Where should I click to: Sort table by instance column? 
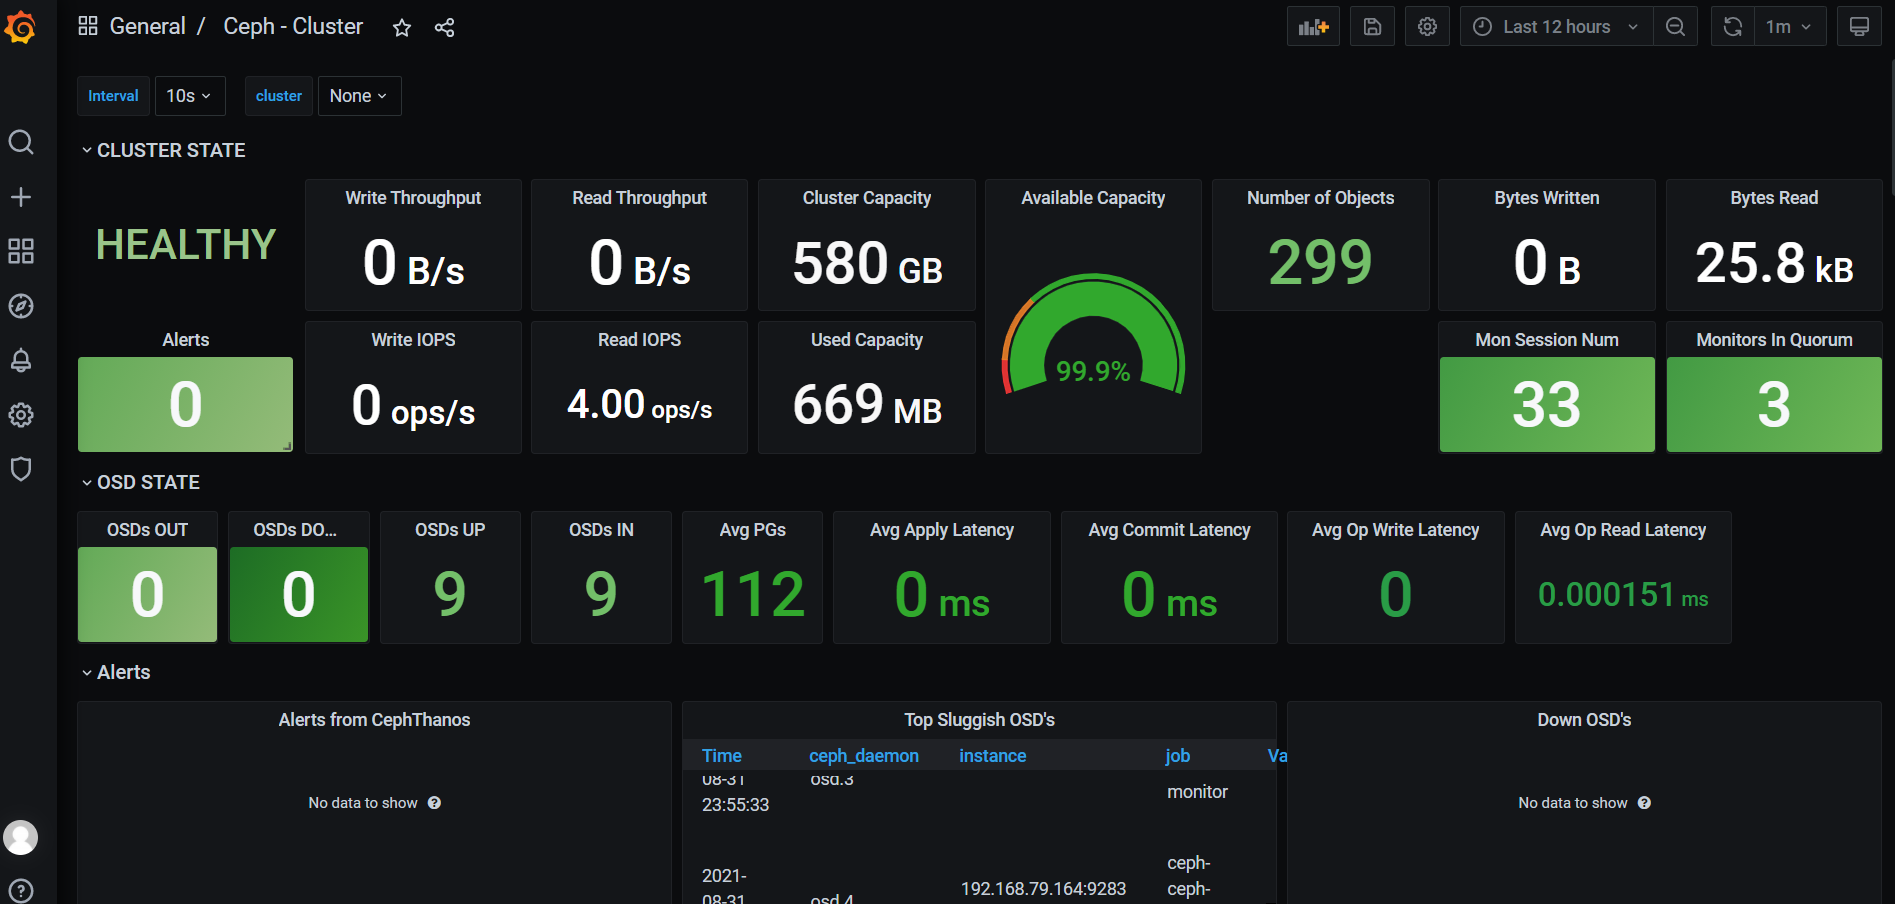click(x=993, y=756)
